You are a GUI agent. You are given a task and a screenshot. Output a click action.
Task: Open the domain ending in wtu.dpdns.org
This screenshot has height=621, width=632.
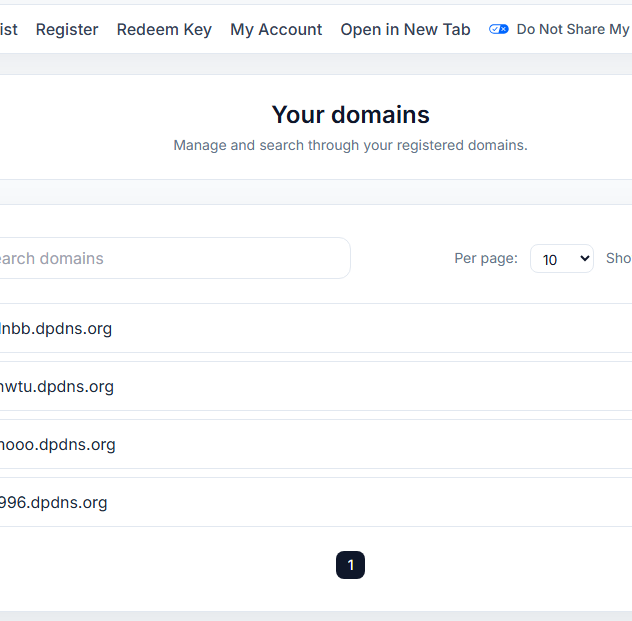(57, 386)
